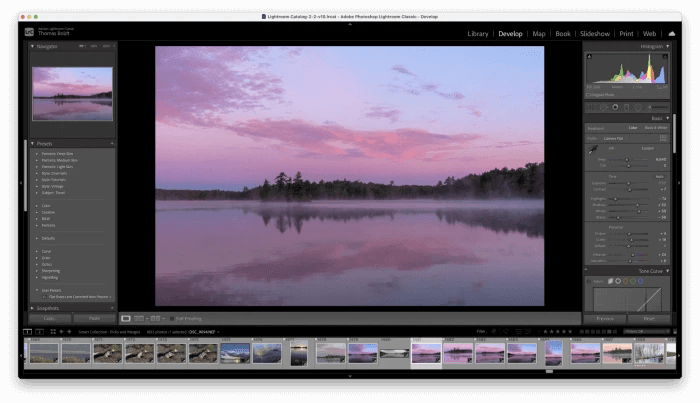Image resolution: width=700 pixels, height=403 pixels.
Task: Switch to the Slideshow module
Action: [595, 33]
